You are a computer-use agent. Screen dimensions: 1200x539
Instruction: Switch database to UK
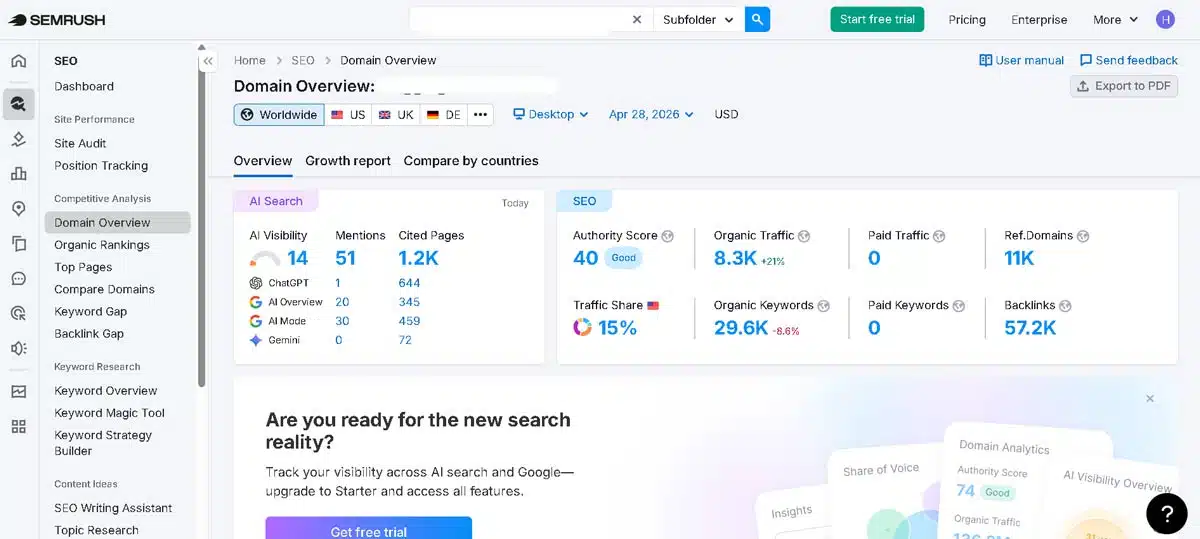pyautogui.click(x=396, y=115)
